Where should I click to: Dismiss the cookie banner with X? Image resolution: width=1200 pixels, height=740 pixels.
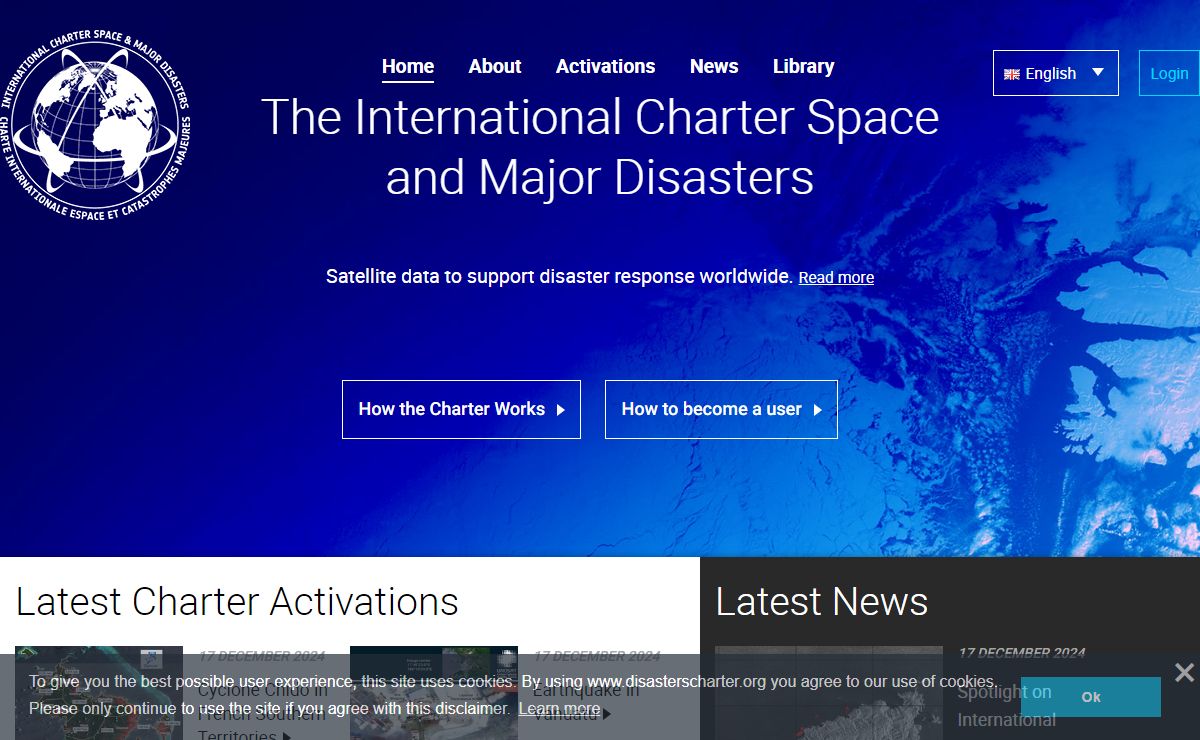(1184, 673)
